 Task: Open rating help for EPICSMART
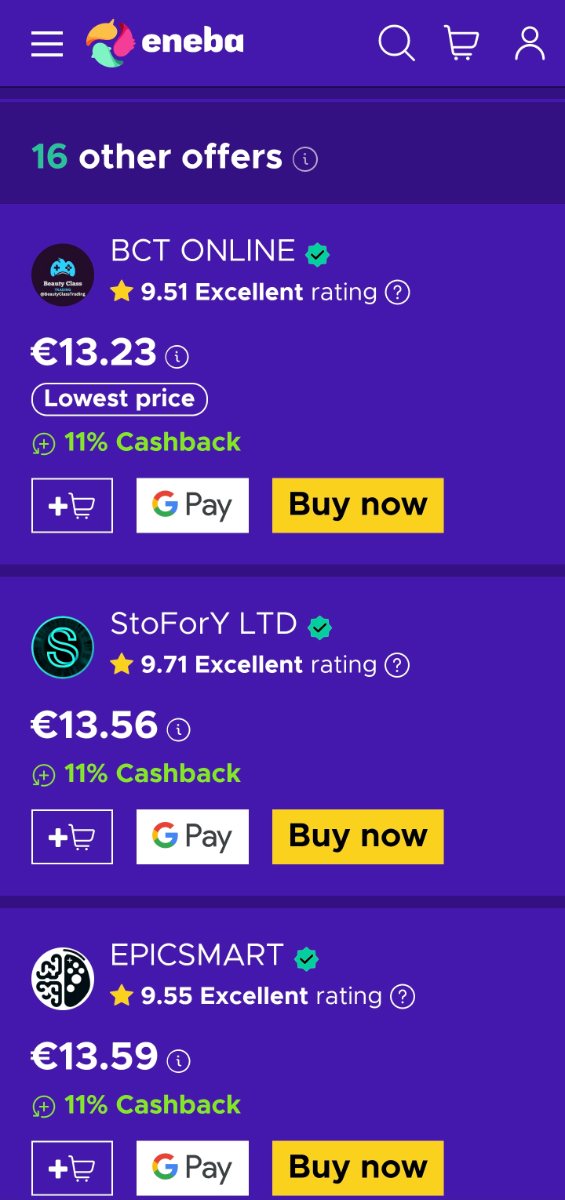pos(402,996)
